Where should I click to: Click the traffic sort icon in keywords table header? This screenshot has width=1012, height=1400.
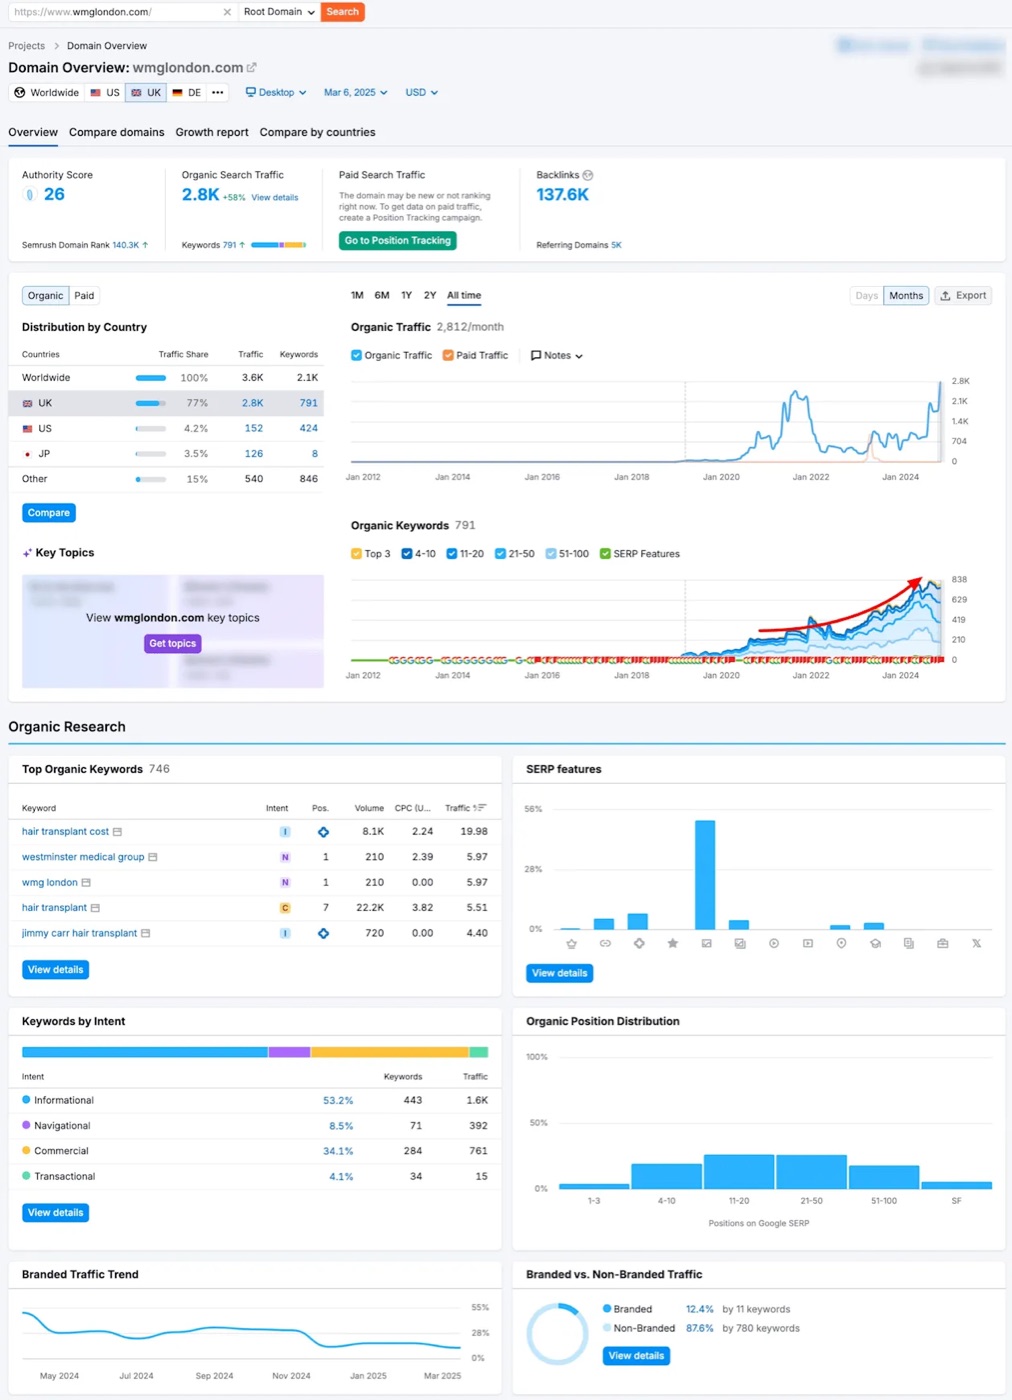[480, 808]
